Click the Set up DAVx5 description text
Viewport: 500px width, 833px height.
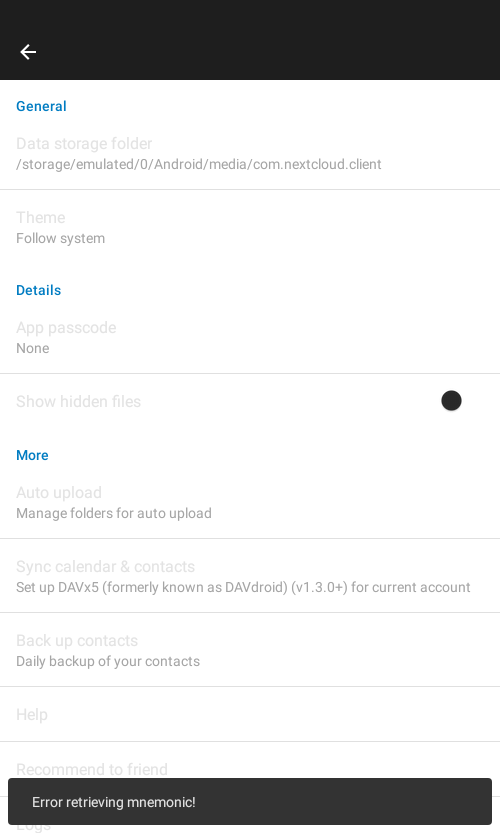[243, 587]
